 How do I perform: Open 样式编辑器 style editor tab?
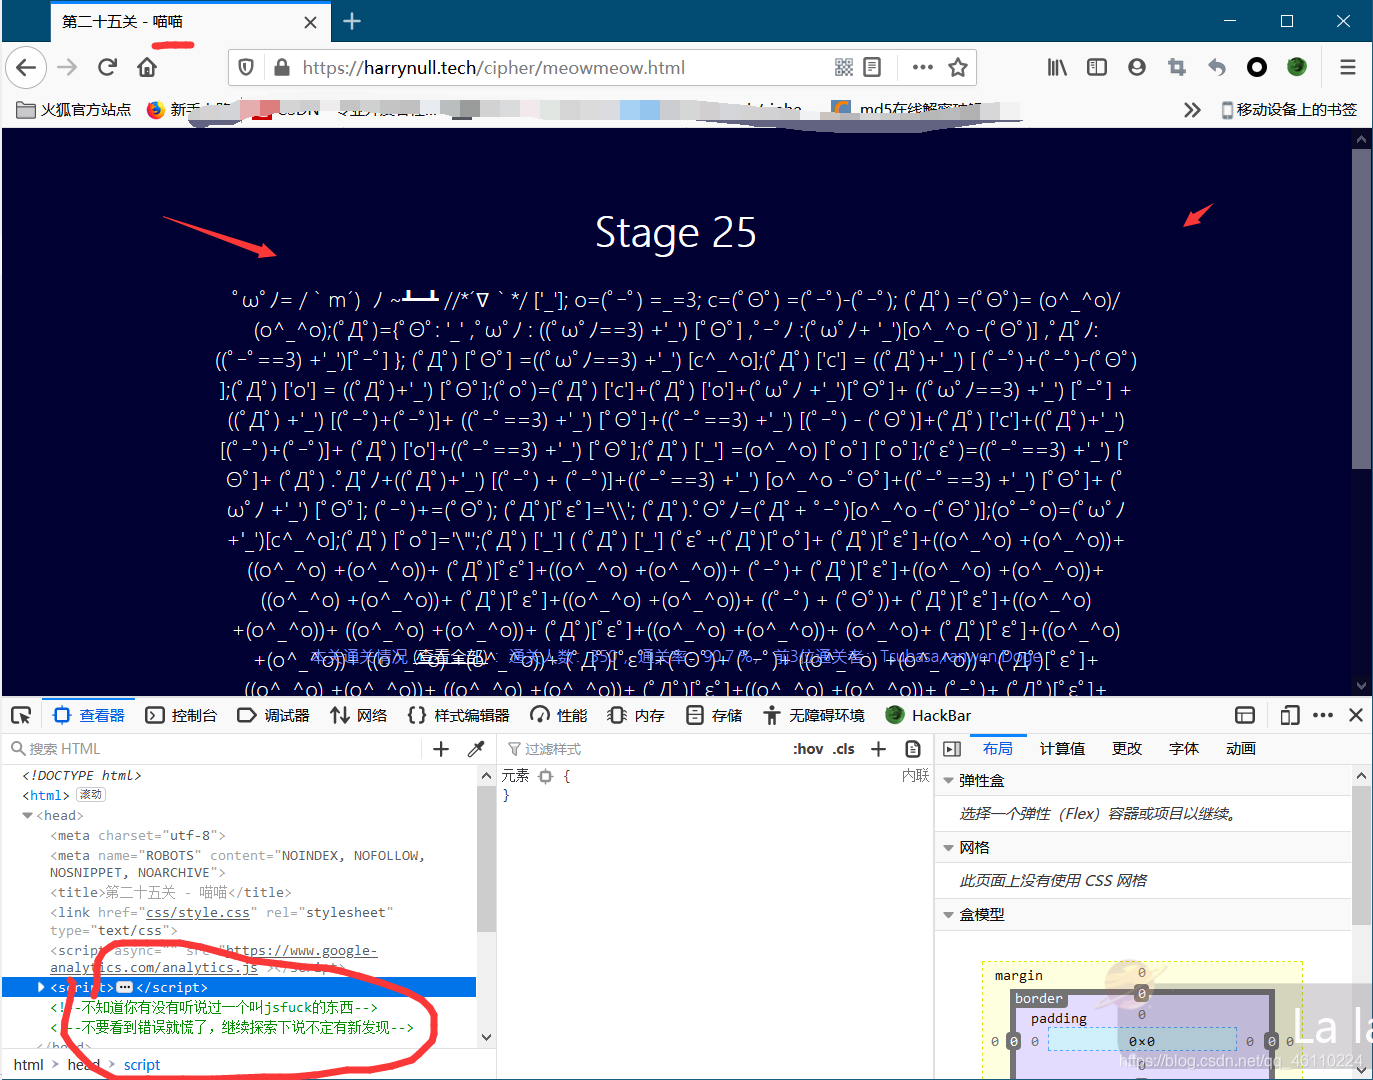pyautogui.click(x=458, y=715)
